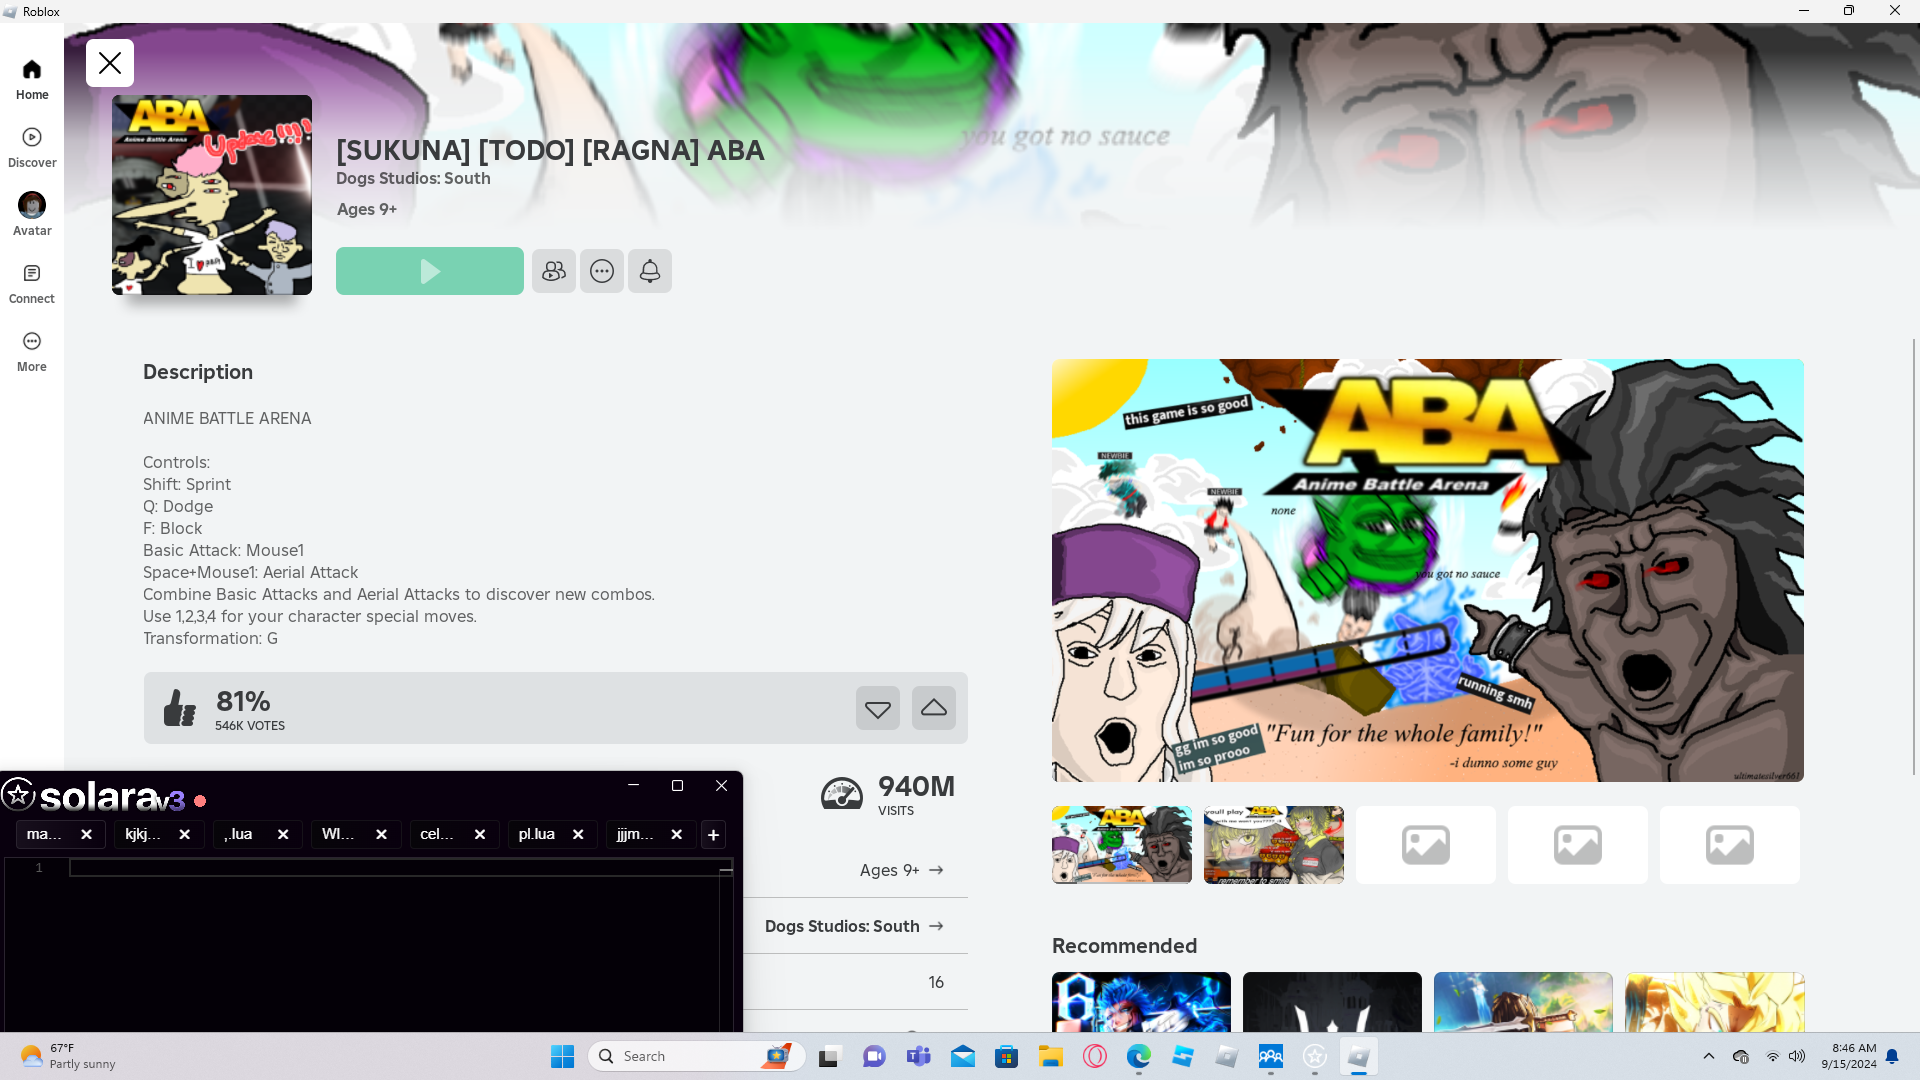Open first Recommended game thumbnail
The height and width of the screenshot is (1080, 1920).
pyautogui.click(x=1141, y=1002)
